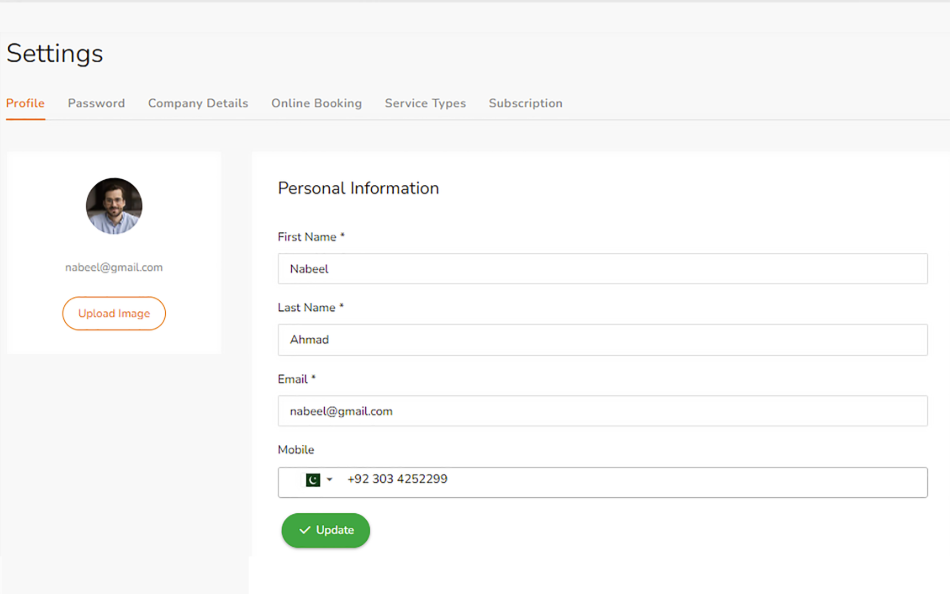Click the email text below the avatar
Image resolution: width=950 pixels, height=594 pixels.
114,267
